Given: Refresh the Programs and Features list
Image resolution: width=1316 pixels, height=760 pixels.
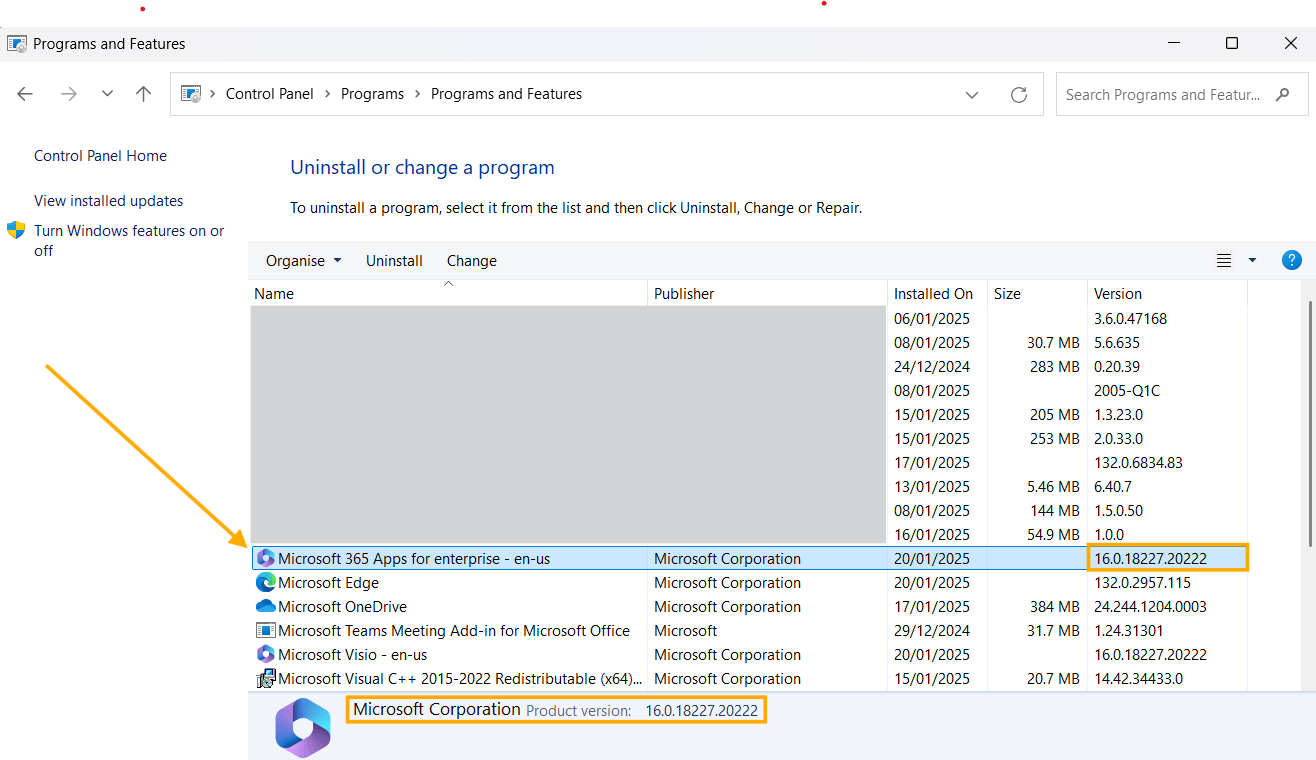Looking at the screenshot, I should [1019, 94].
